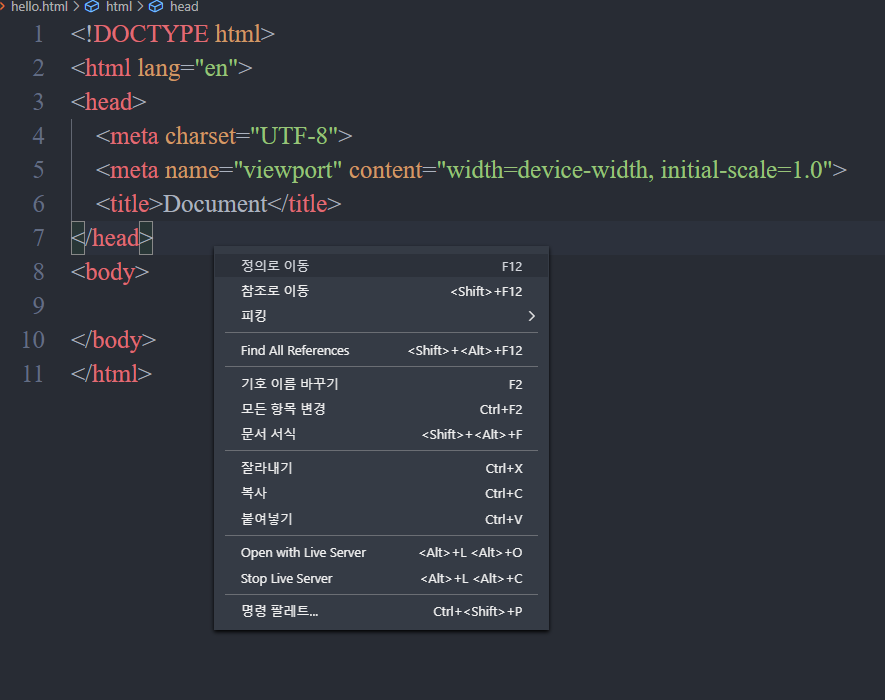885x700 pixels.
Task: Click the closing '</head>' tag
Action: (x=112, y=238)
